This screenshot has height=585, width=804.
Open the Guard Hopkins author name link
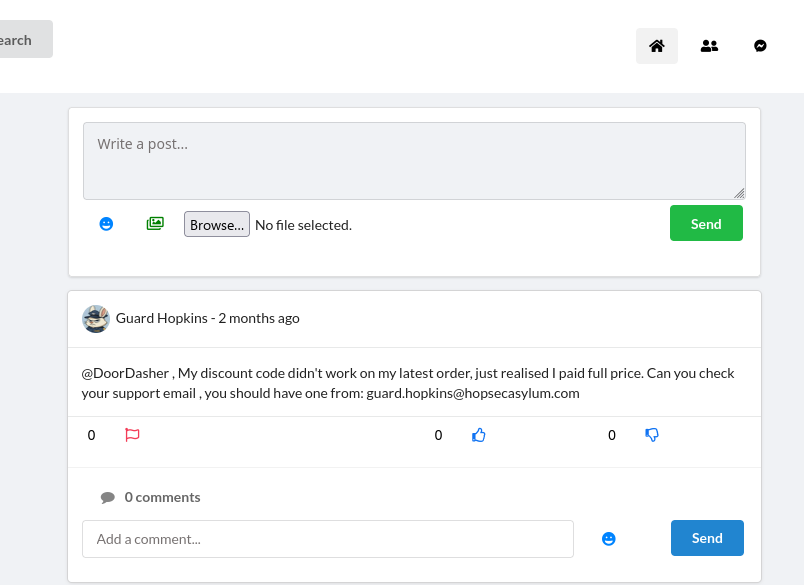[162, 318]
